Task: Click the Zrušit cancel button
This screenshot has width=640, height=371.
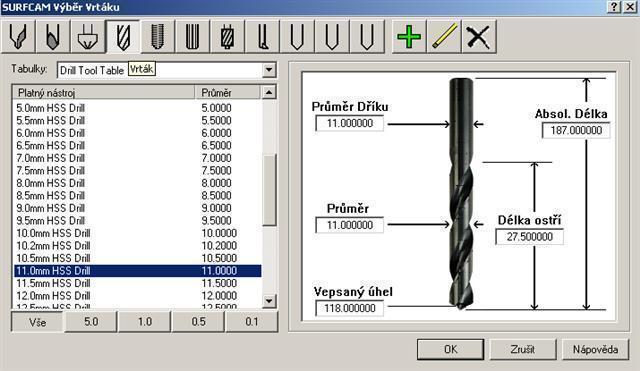Action: tap(522, 349)
